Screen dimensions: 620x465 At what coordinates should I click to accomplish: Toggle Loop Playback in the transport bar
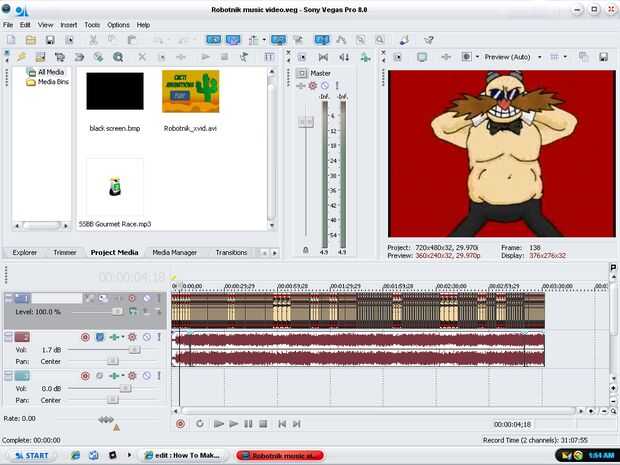(200, 424)
